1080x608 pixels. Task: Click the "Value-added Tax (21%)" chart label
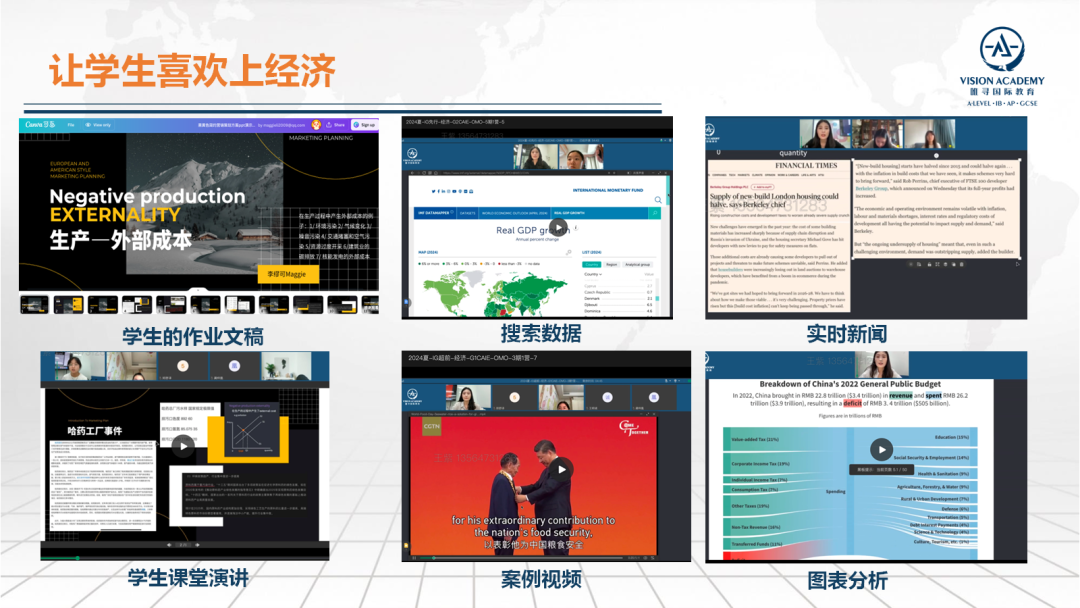click(x=755, y=439)
